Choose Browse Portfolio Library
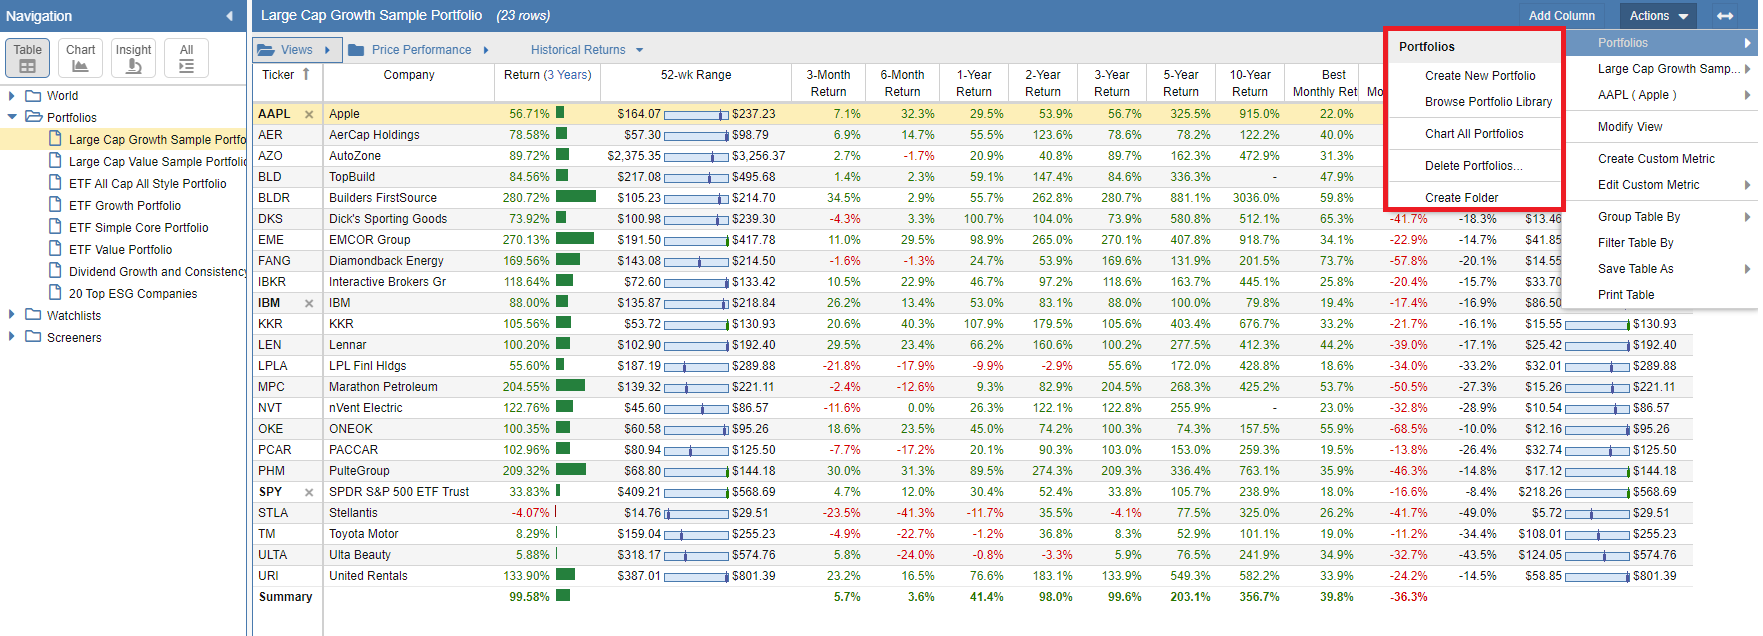 (x=1488, y=102)
